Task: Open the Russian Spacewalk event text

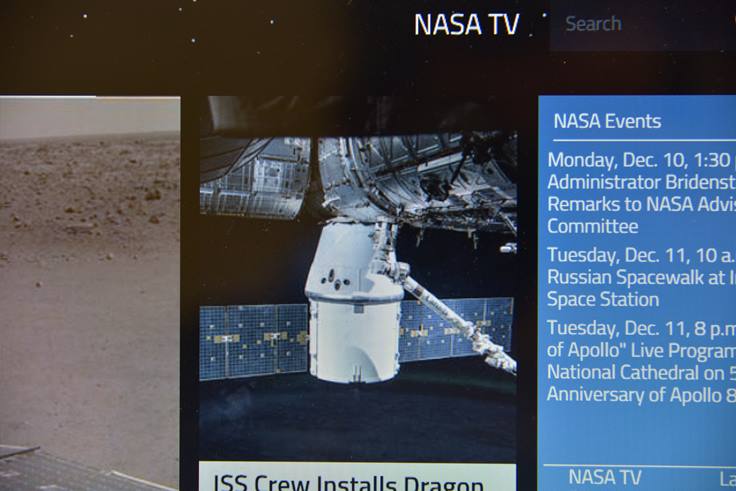Action: click(x=640, y=277)
